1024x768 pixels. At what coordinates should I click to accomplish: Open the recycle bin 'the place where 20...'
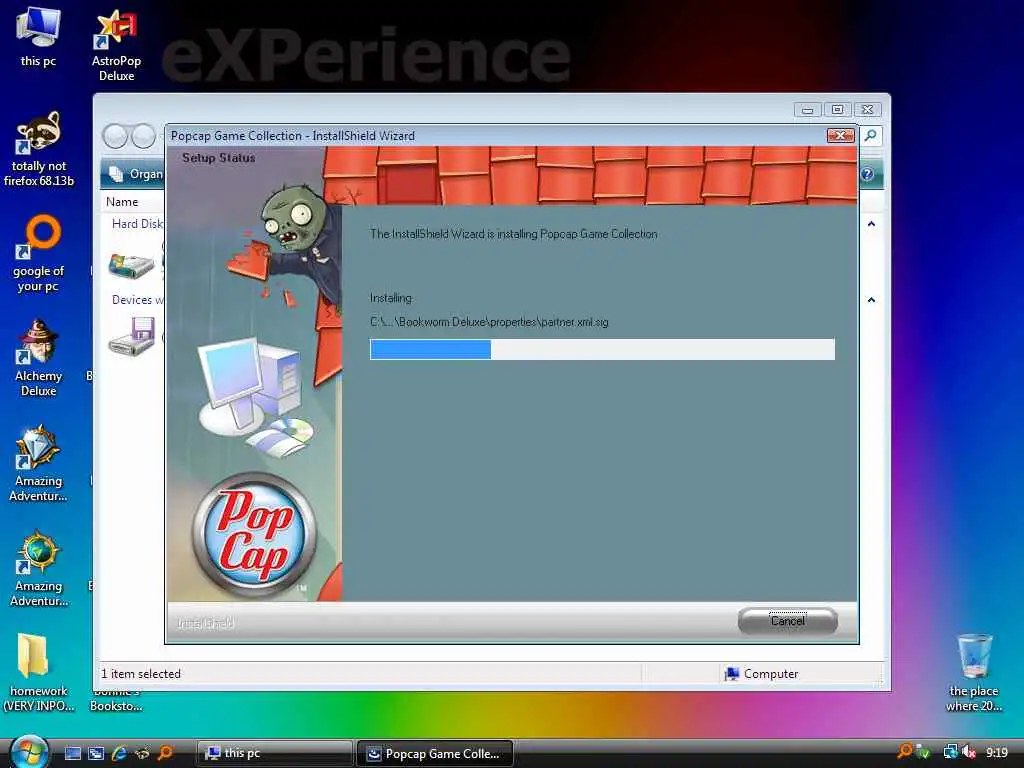[974, 673]
